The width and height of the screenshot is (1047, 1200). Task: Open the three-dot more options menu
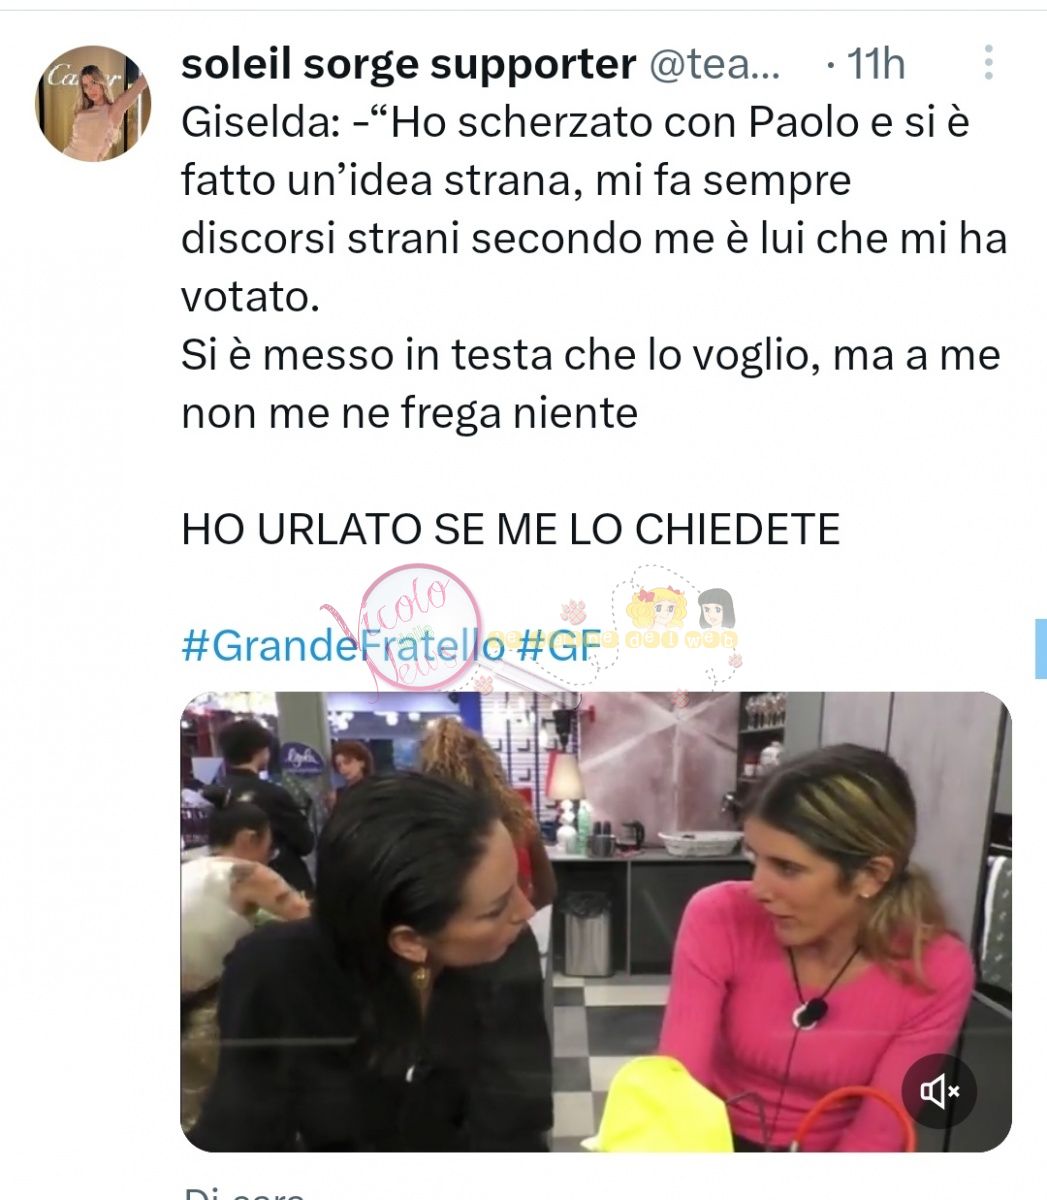[x=988, y=63]
